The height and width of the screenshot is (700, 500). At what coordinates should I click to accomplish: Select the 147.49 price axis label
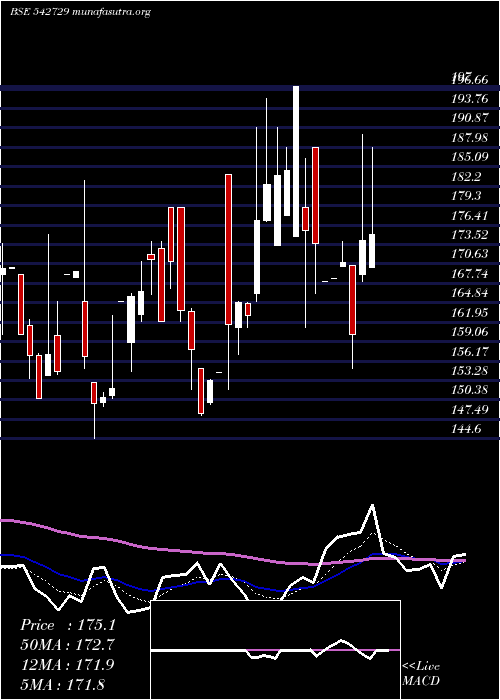[x=470, y=409]
